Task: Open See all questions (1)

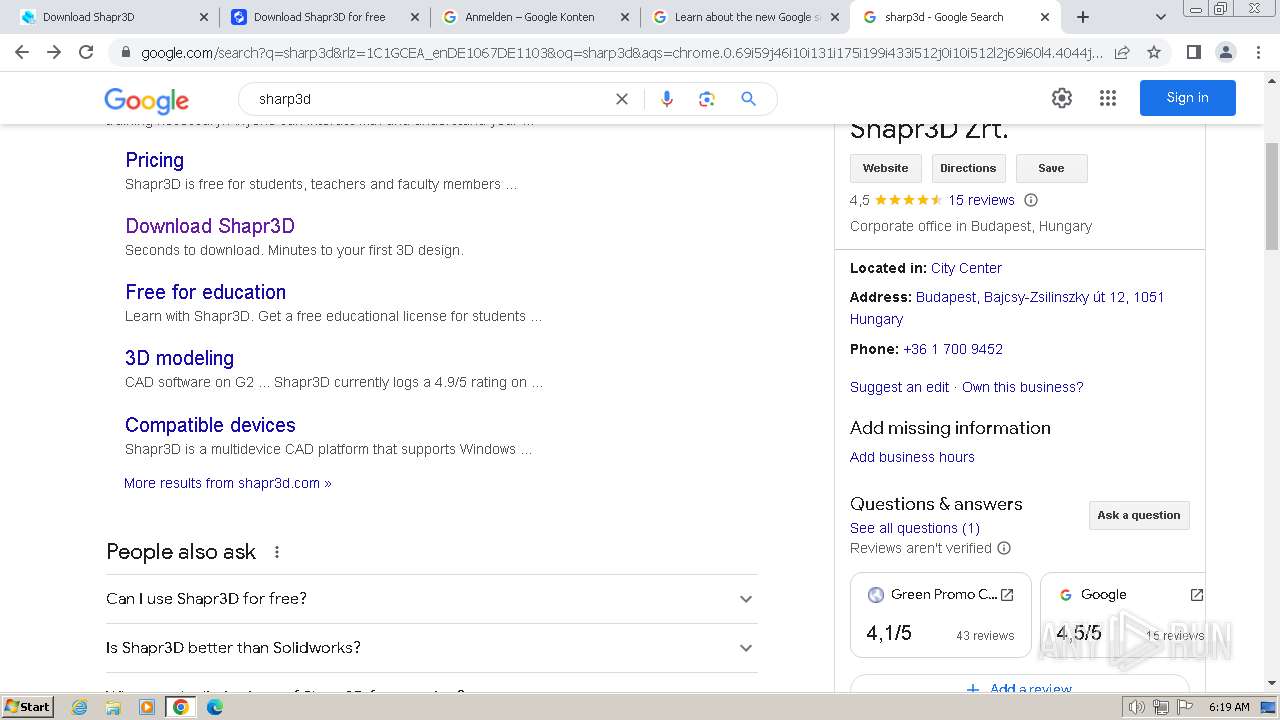Action: [915, 528]
